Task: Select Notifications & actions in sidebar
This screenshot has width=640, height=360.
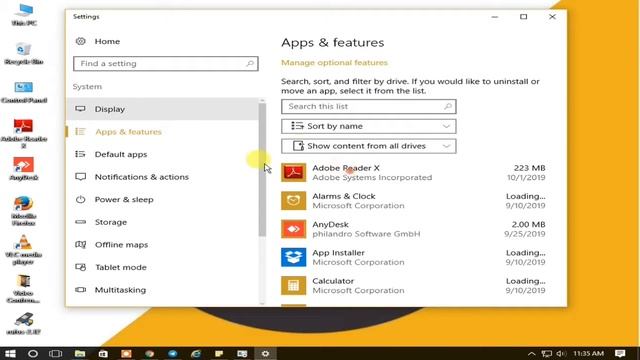Action: [x=162, y=177]
